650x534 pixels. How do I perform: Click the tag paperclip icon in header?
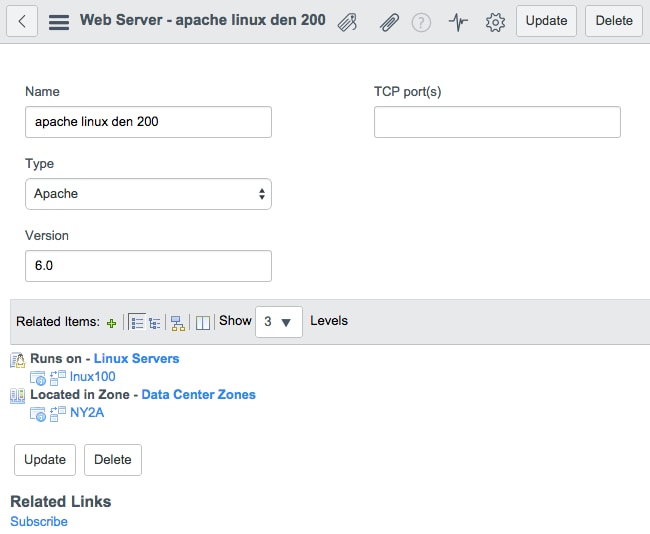click(347, 22)
